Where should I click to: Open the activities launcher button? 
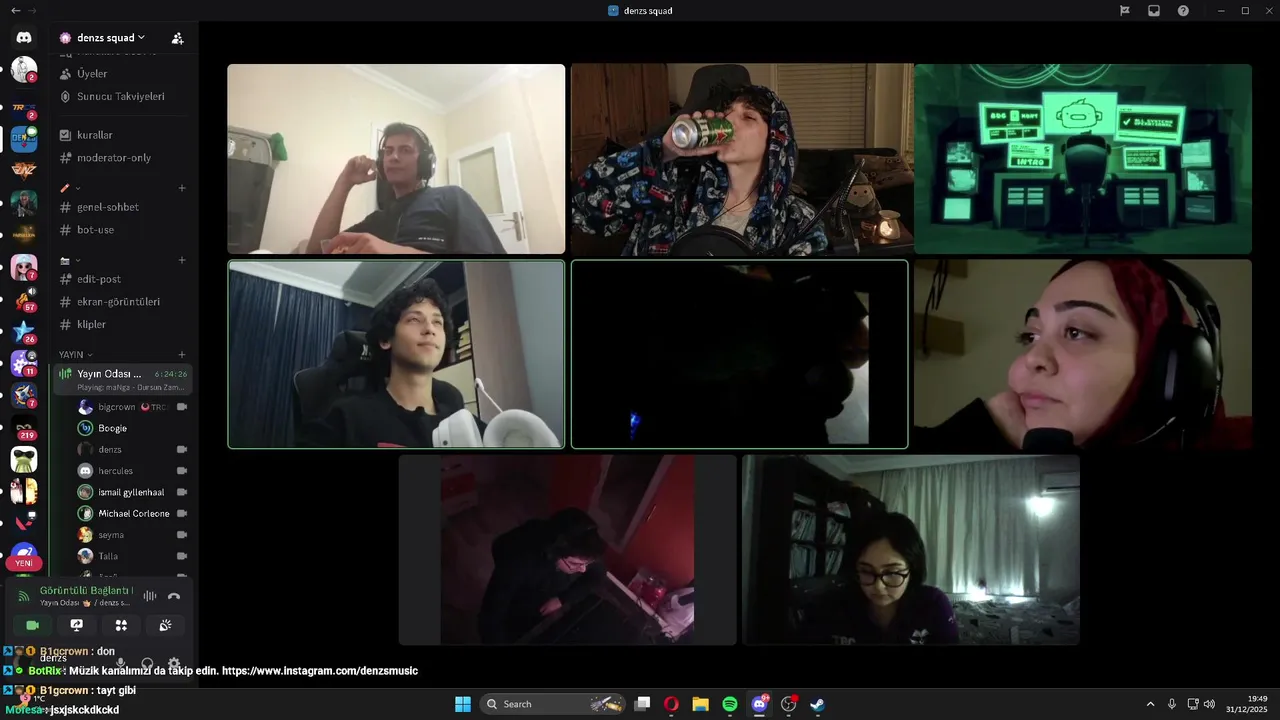[121, 625]
